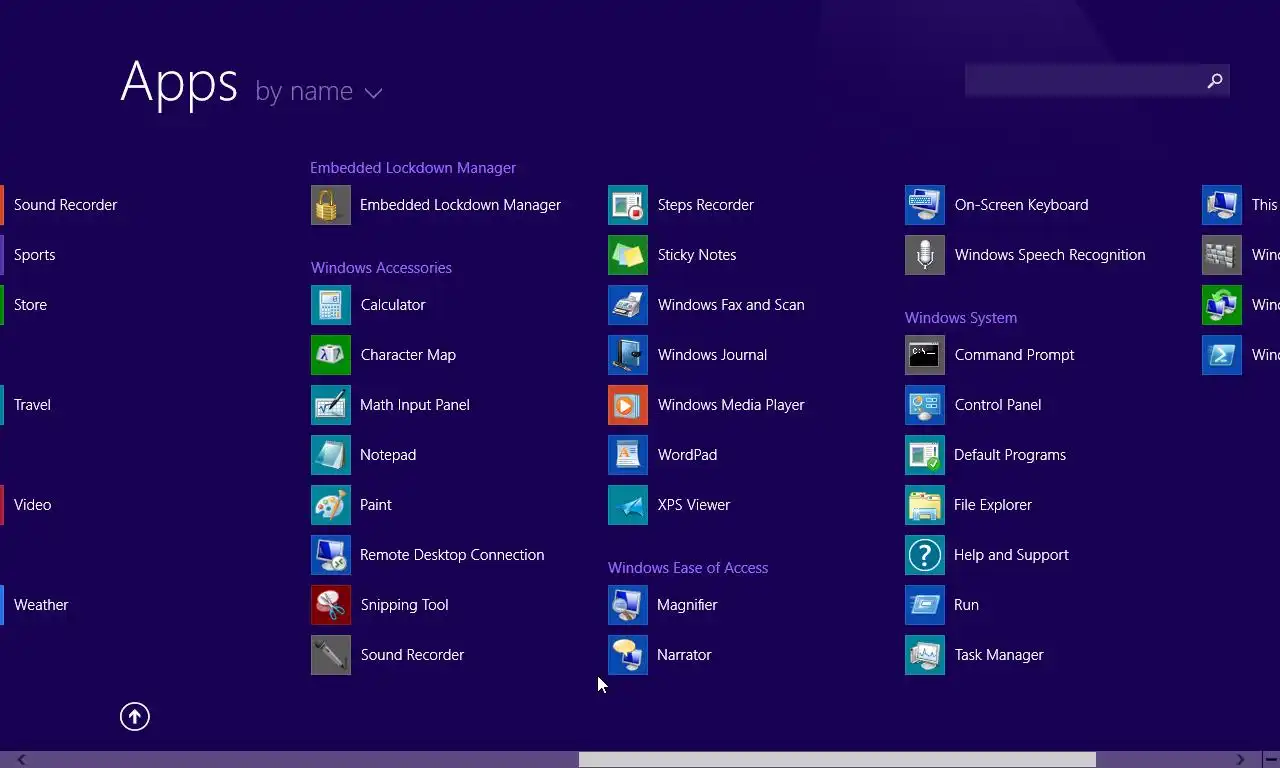Image resolution: width=1280 pixels, height=768 pixels.
Task: Open Notepad via its icon
Action: pyautogui.click(x=331, y=455)
